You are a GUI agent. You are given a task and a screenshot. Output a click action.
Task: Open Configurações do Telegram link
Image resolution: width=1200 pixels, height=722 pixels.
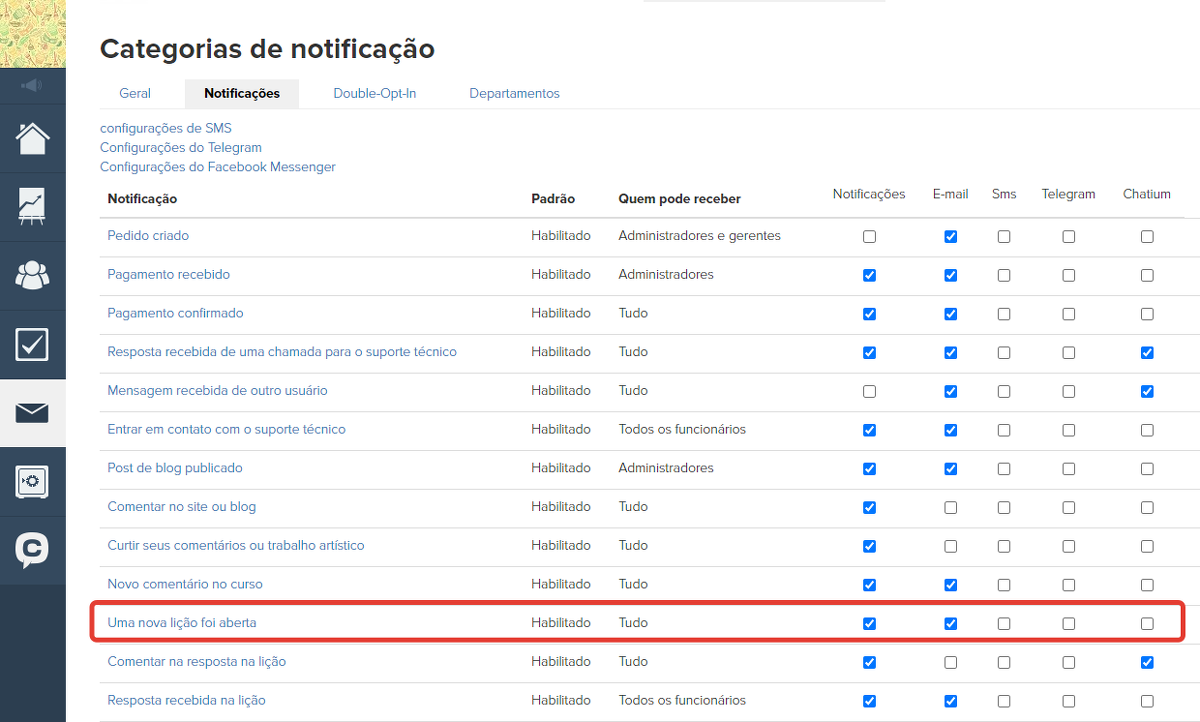pos(180,148)
